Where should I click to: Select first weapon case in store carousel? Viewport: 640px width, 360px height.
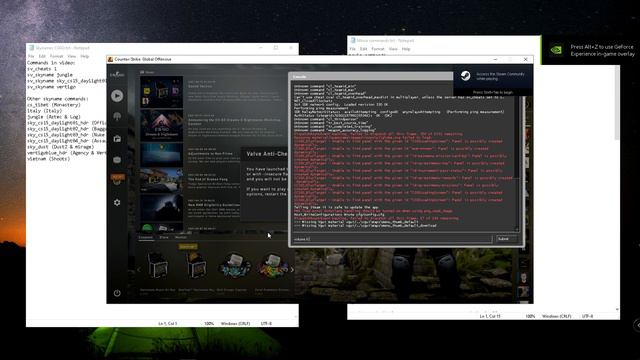pos(158,266)
